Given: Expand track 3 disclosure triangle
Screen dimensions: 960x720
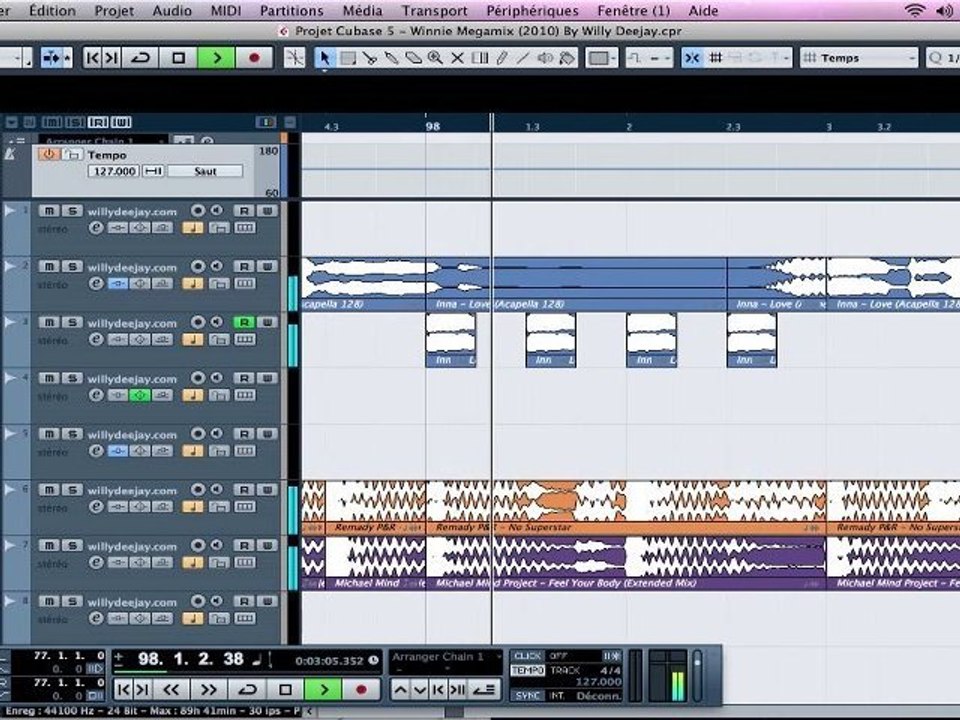Looking at the screenshot, I should coord(10,322).
